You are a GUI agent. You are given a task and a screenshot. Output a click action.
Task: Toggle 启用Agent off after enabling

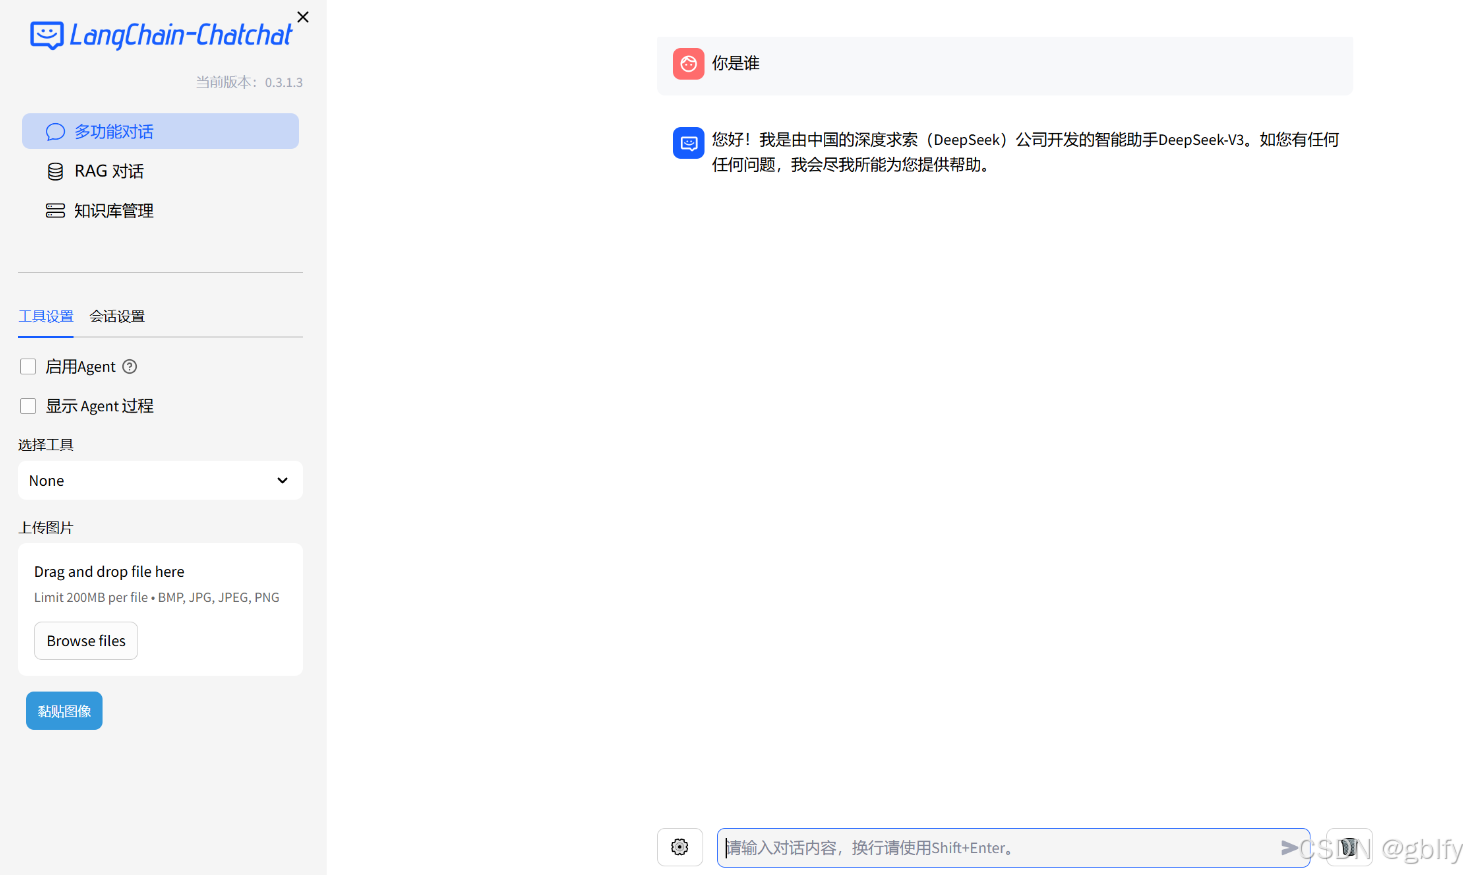pyautogui.click(x=27, y=366)
